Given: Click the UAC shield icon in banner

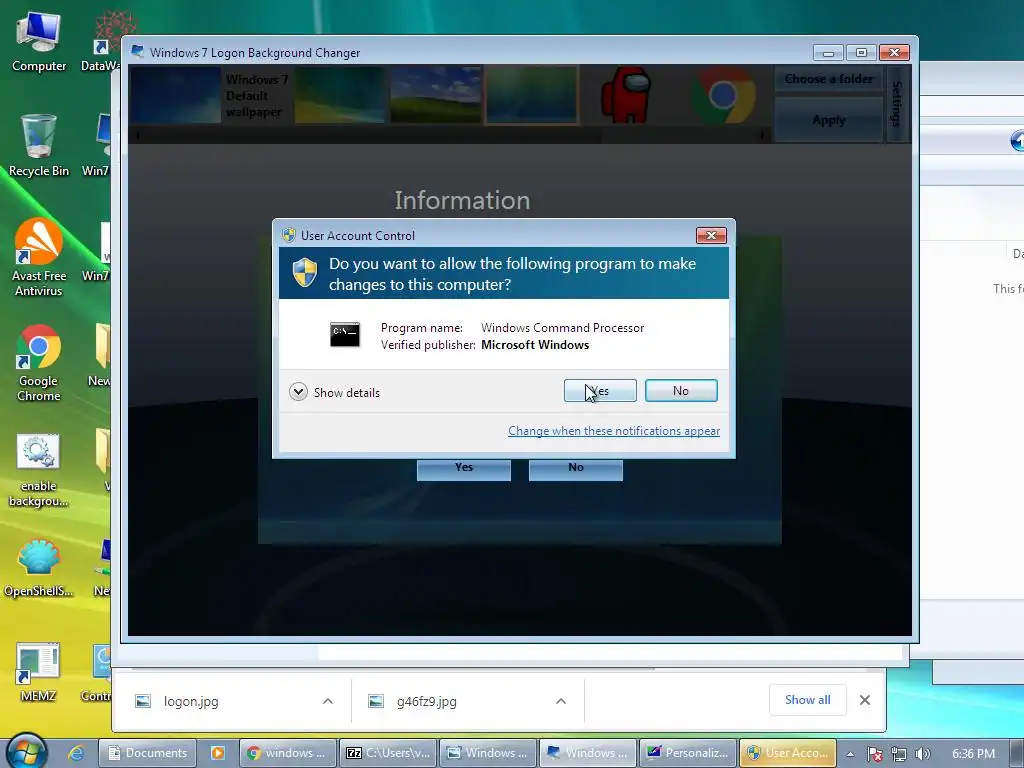Looking at the screenshot, I should (x=304, y=272).
